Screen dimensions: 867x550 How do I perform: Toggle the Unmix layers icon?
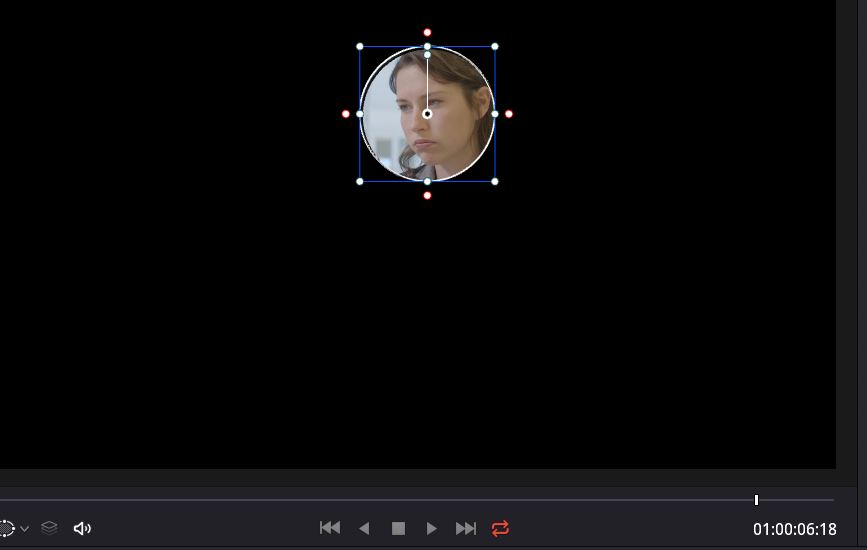[x=49, y=528]
